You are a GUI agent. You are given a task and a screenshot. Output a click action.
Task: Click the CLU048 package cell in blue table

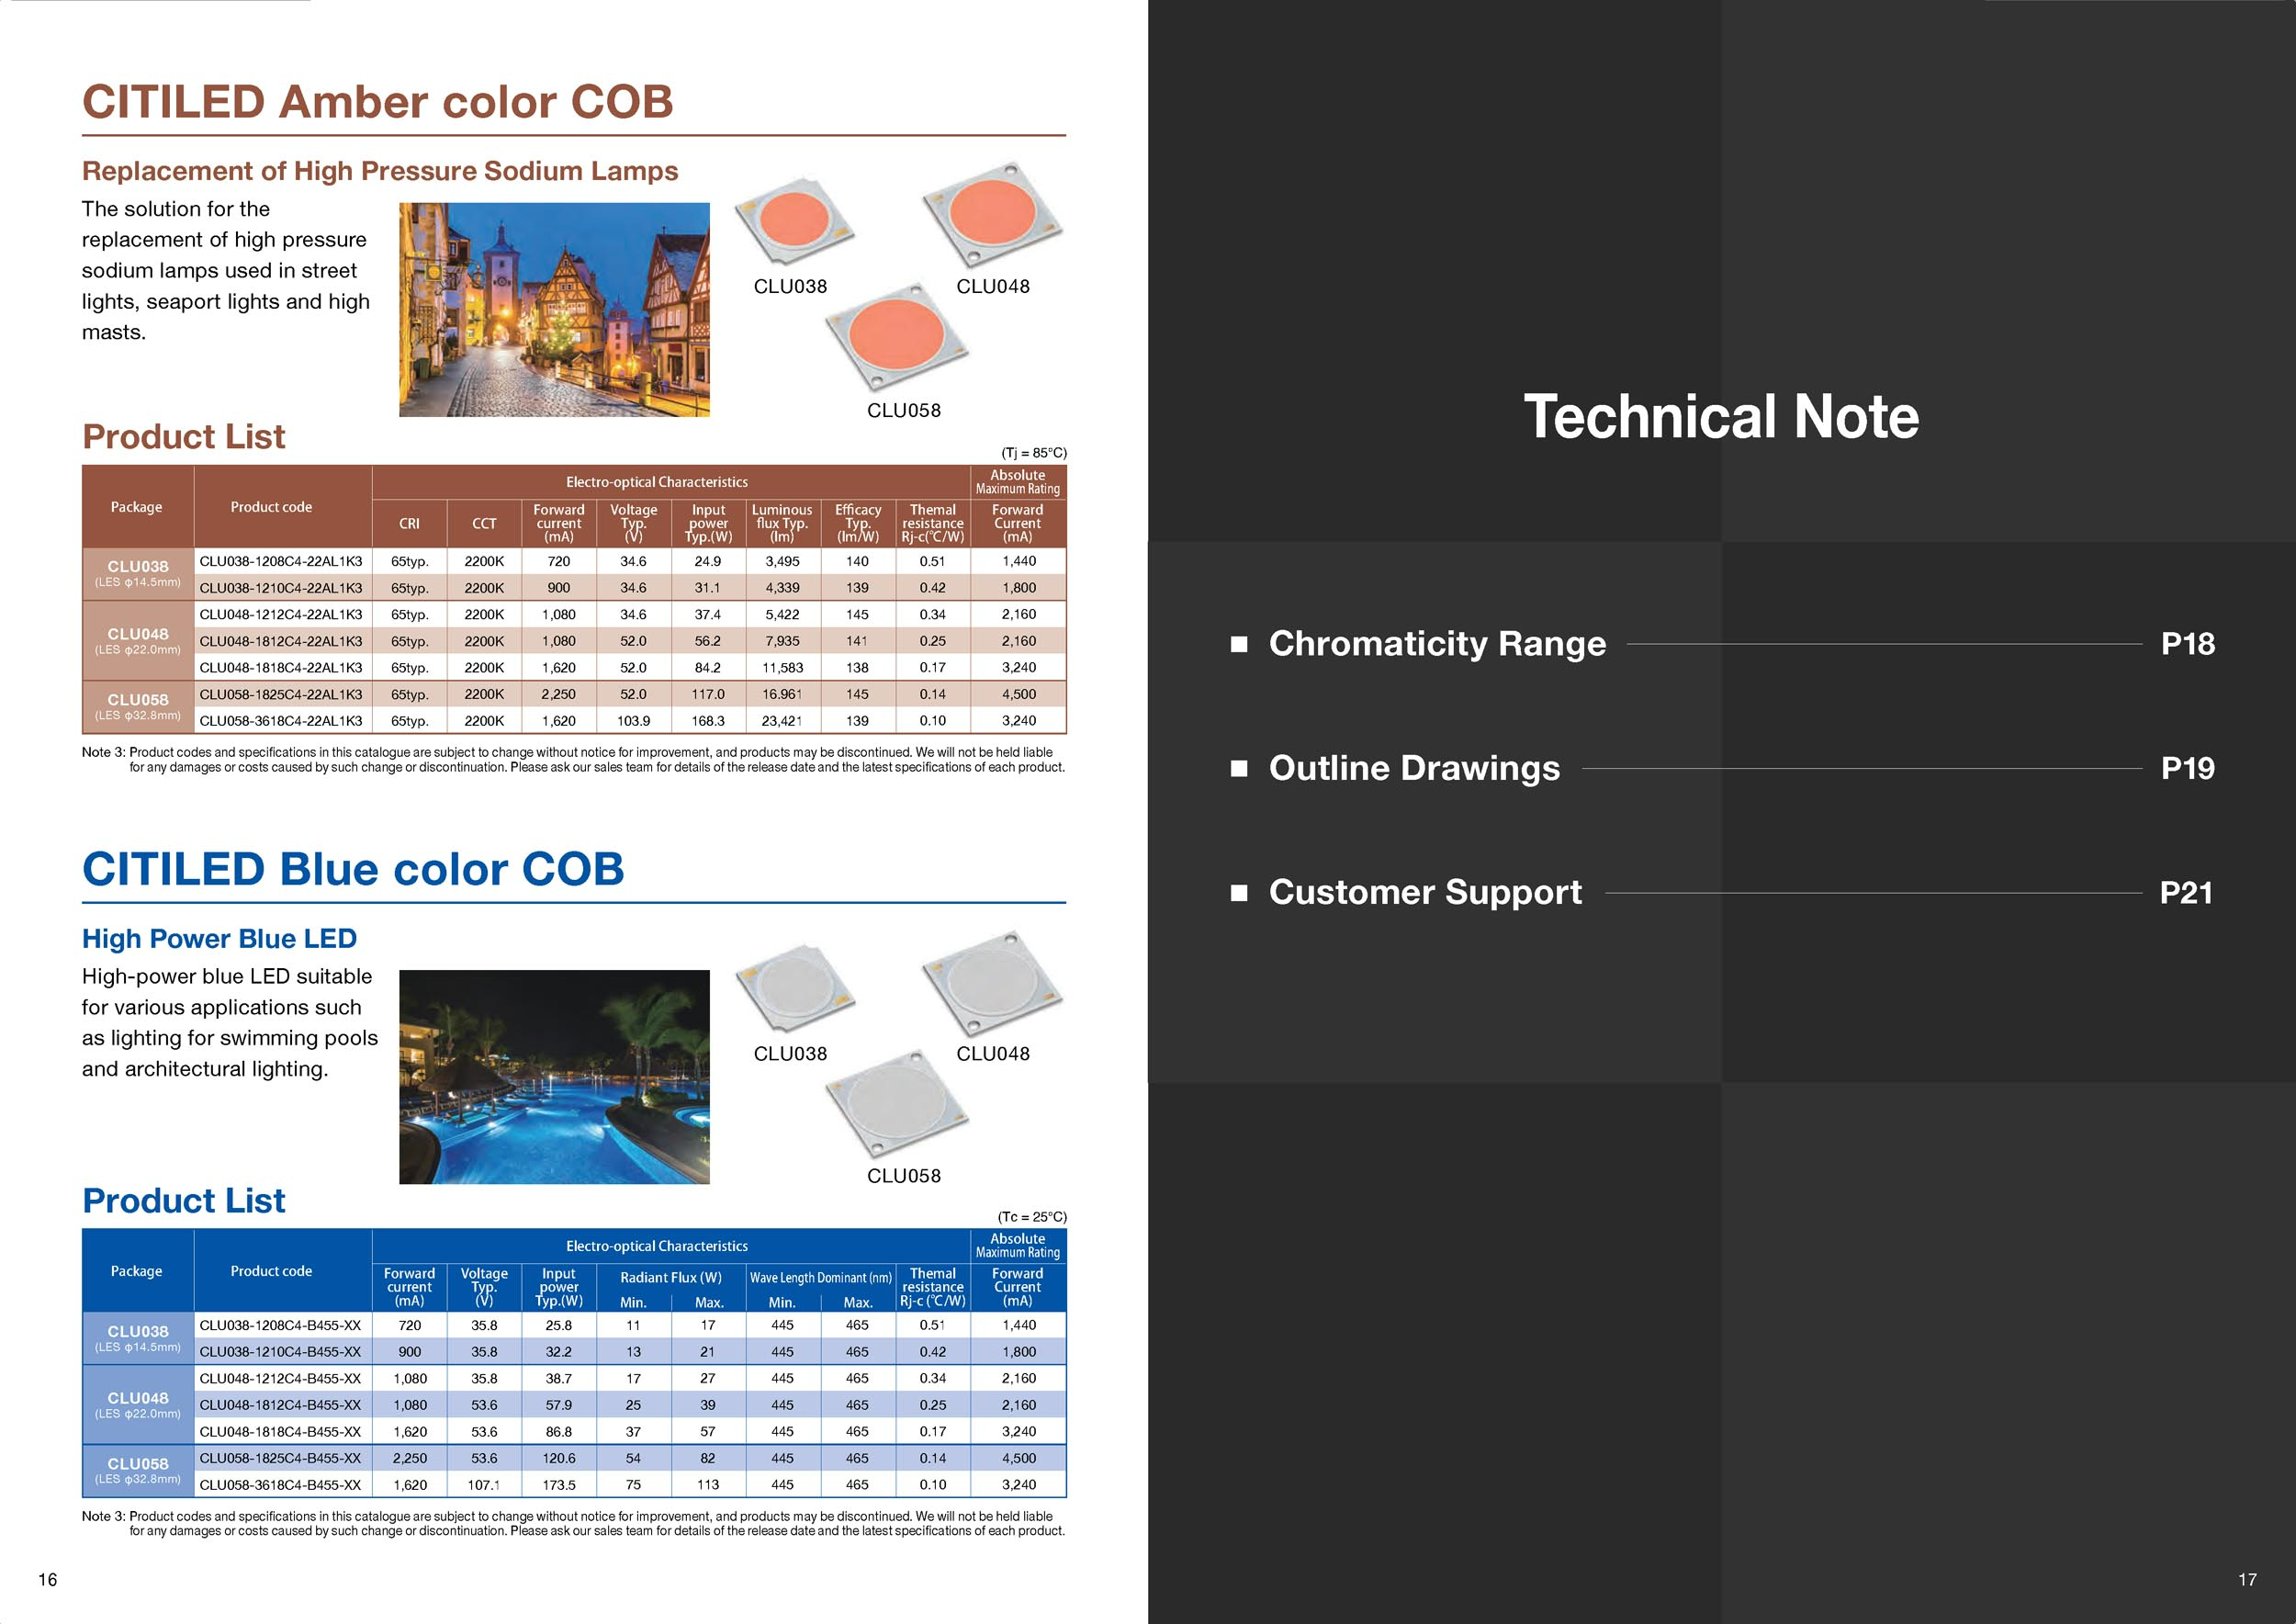coord(138,1404)
